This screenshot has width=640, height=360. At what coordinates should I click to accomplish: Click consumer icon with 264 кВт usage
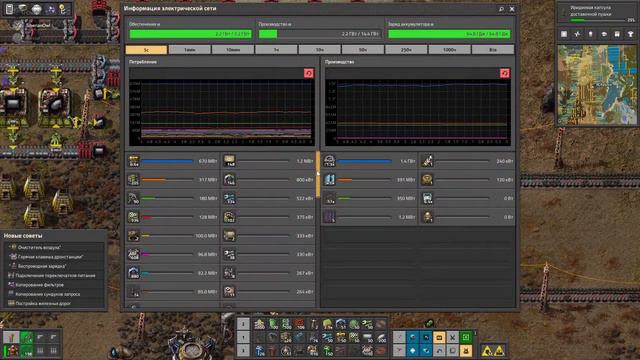(229, 291)
